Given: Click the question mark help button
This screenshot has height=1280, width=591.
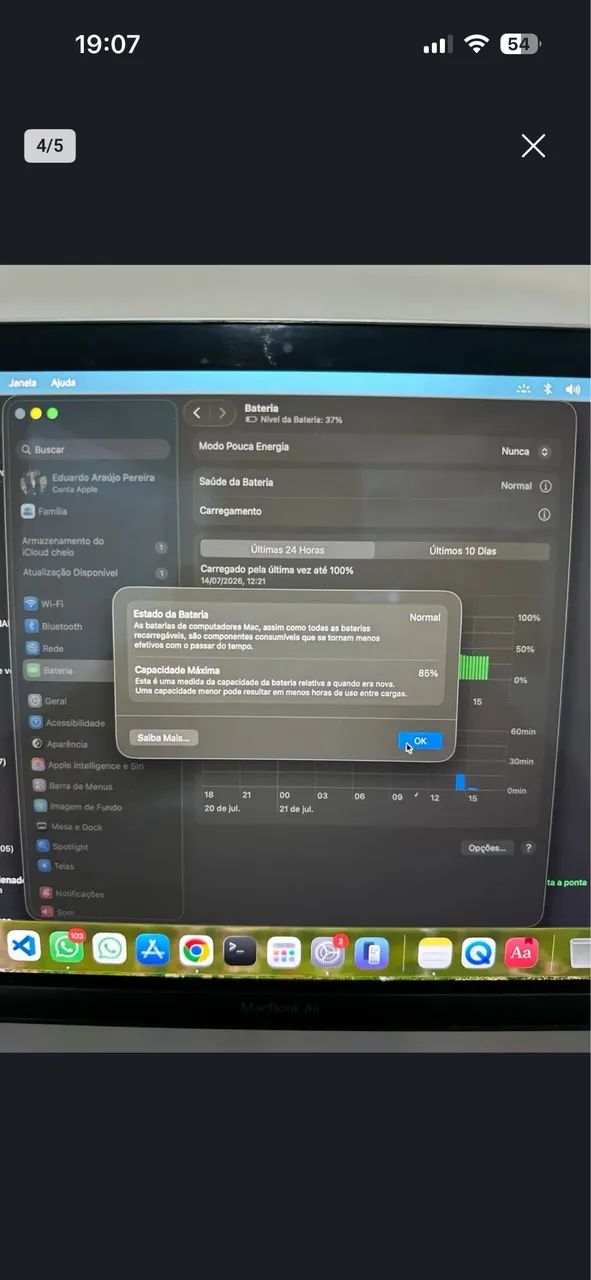Looking at the screenshot, I should 528,848.
